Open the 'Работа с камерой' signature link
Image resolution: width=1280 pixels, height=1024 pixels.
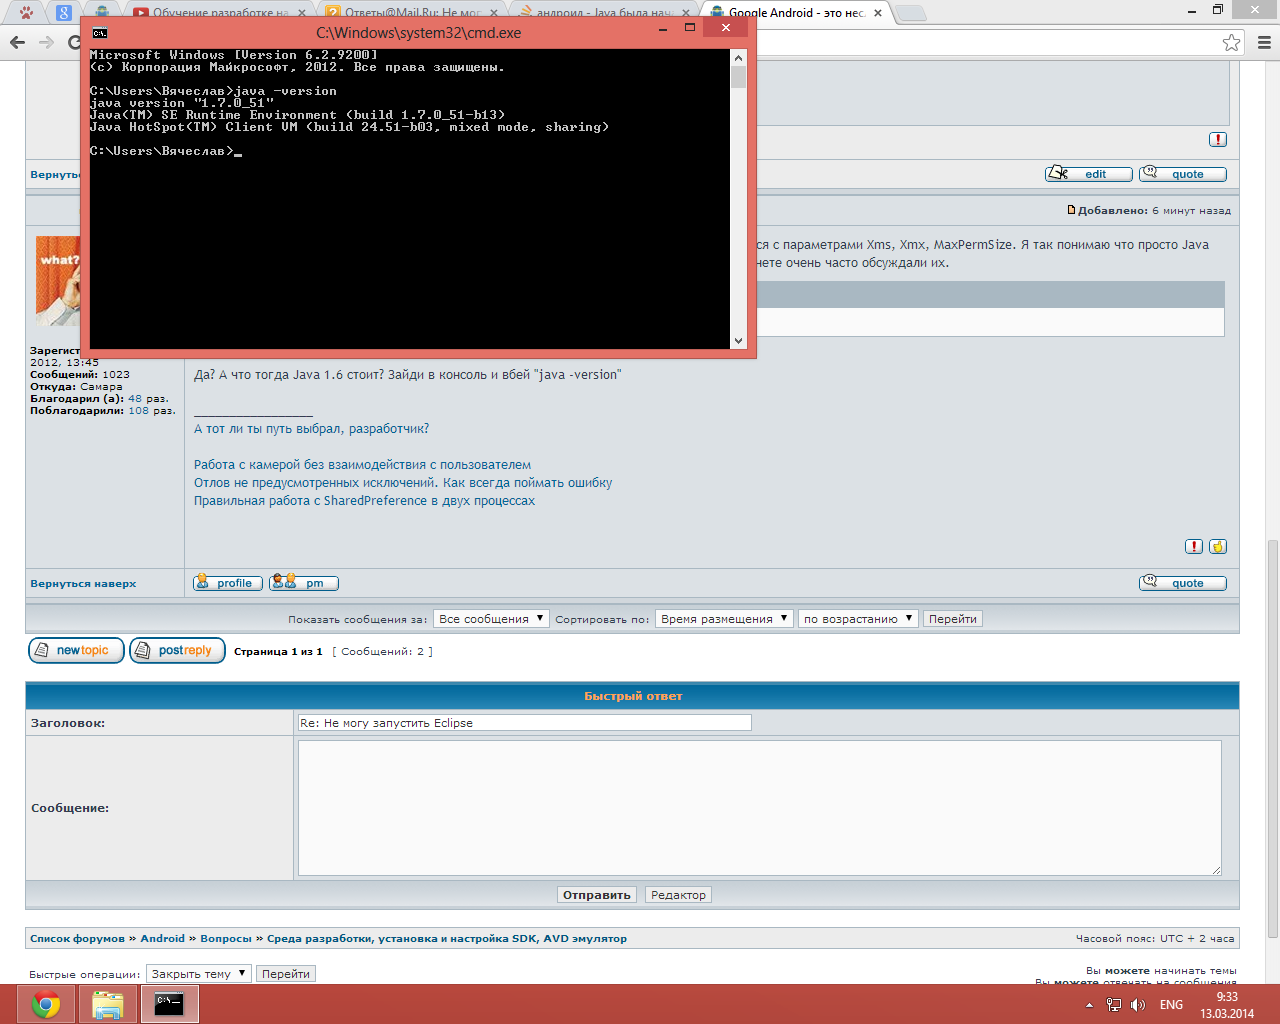coord(362,465)
